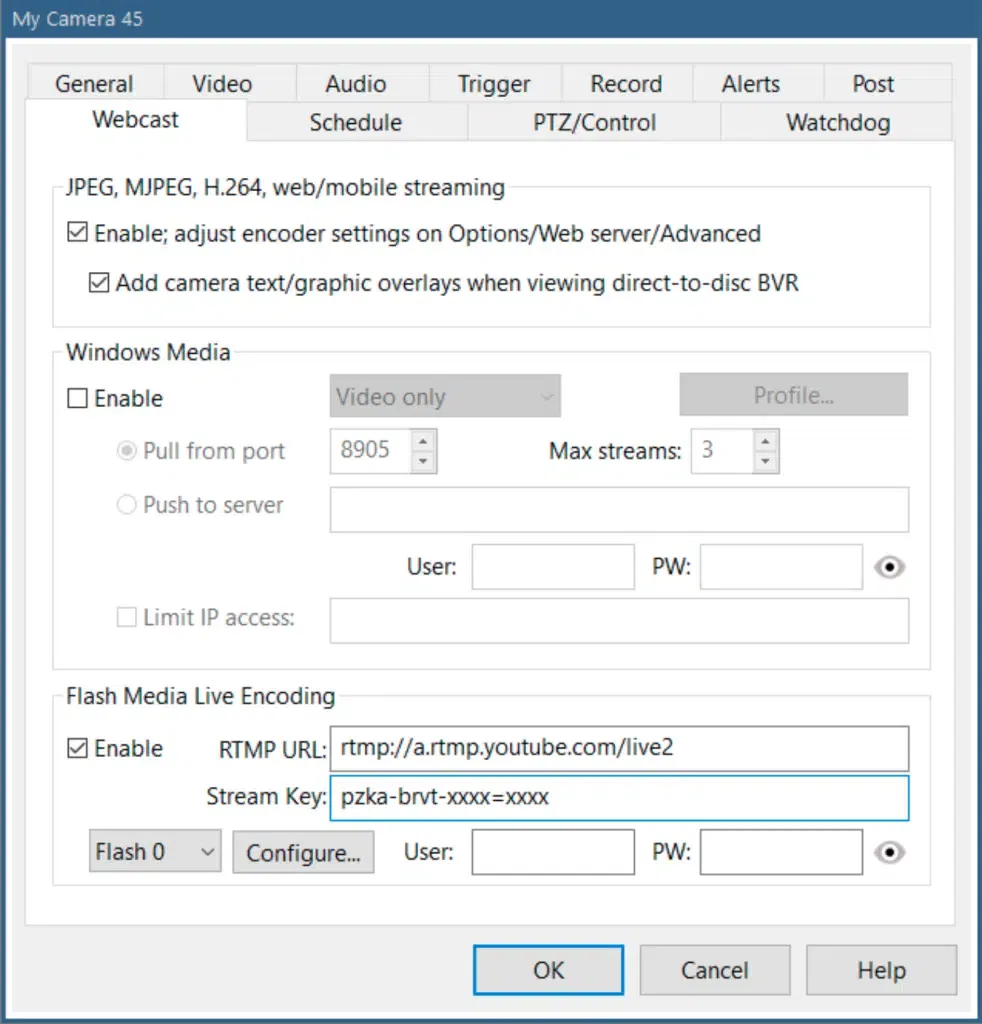Cancel the camera settings dialog
The image size is (982, 1024).
[x=714, y=970]
